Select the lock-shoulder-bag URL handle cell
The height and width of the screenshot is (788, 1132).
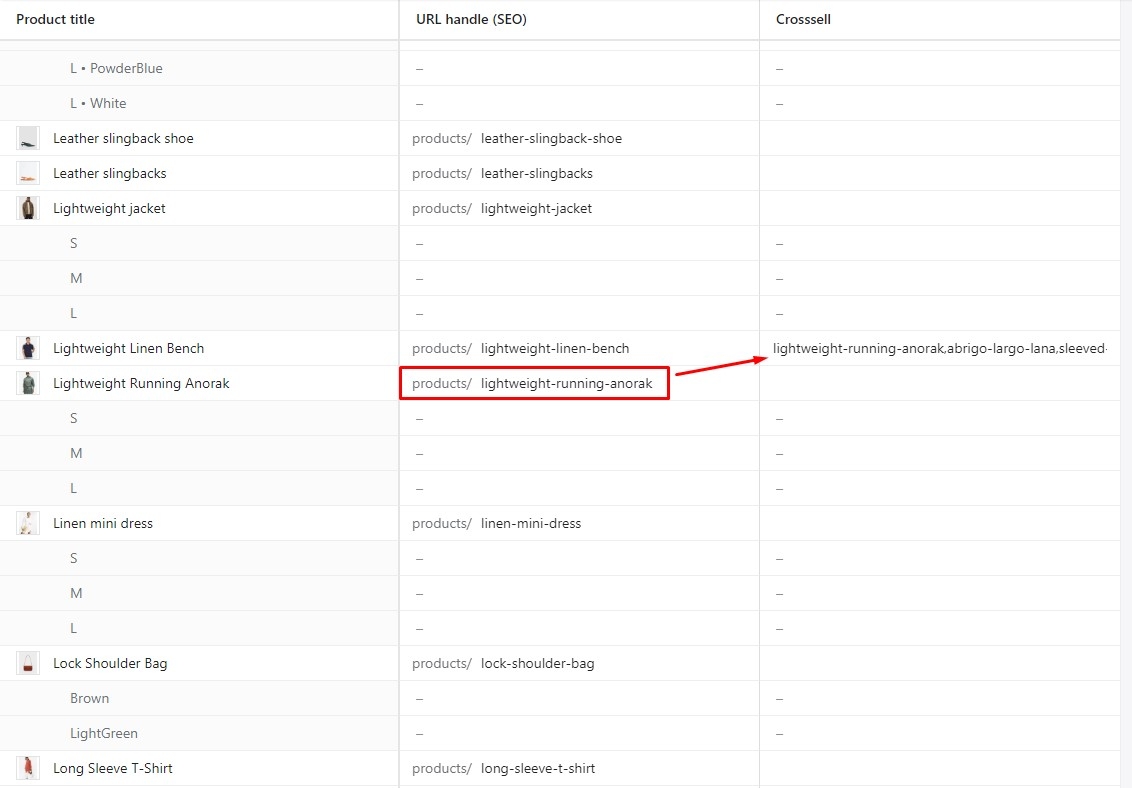tap(537, 664)
